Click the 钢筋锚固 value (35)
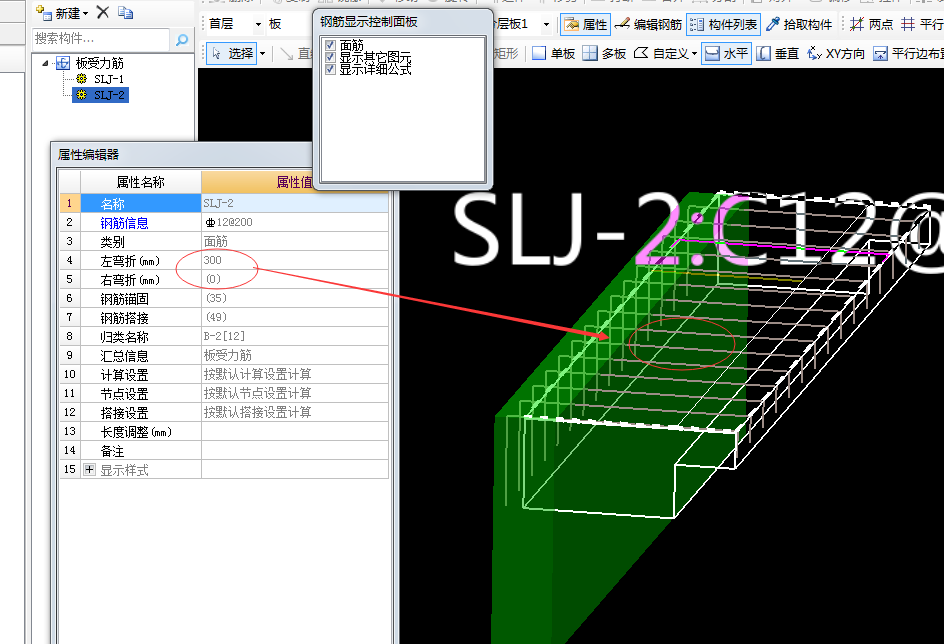 click(216, 298)
